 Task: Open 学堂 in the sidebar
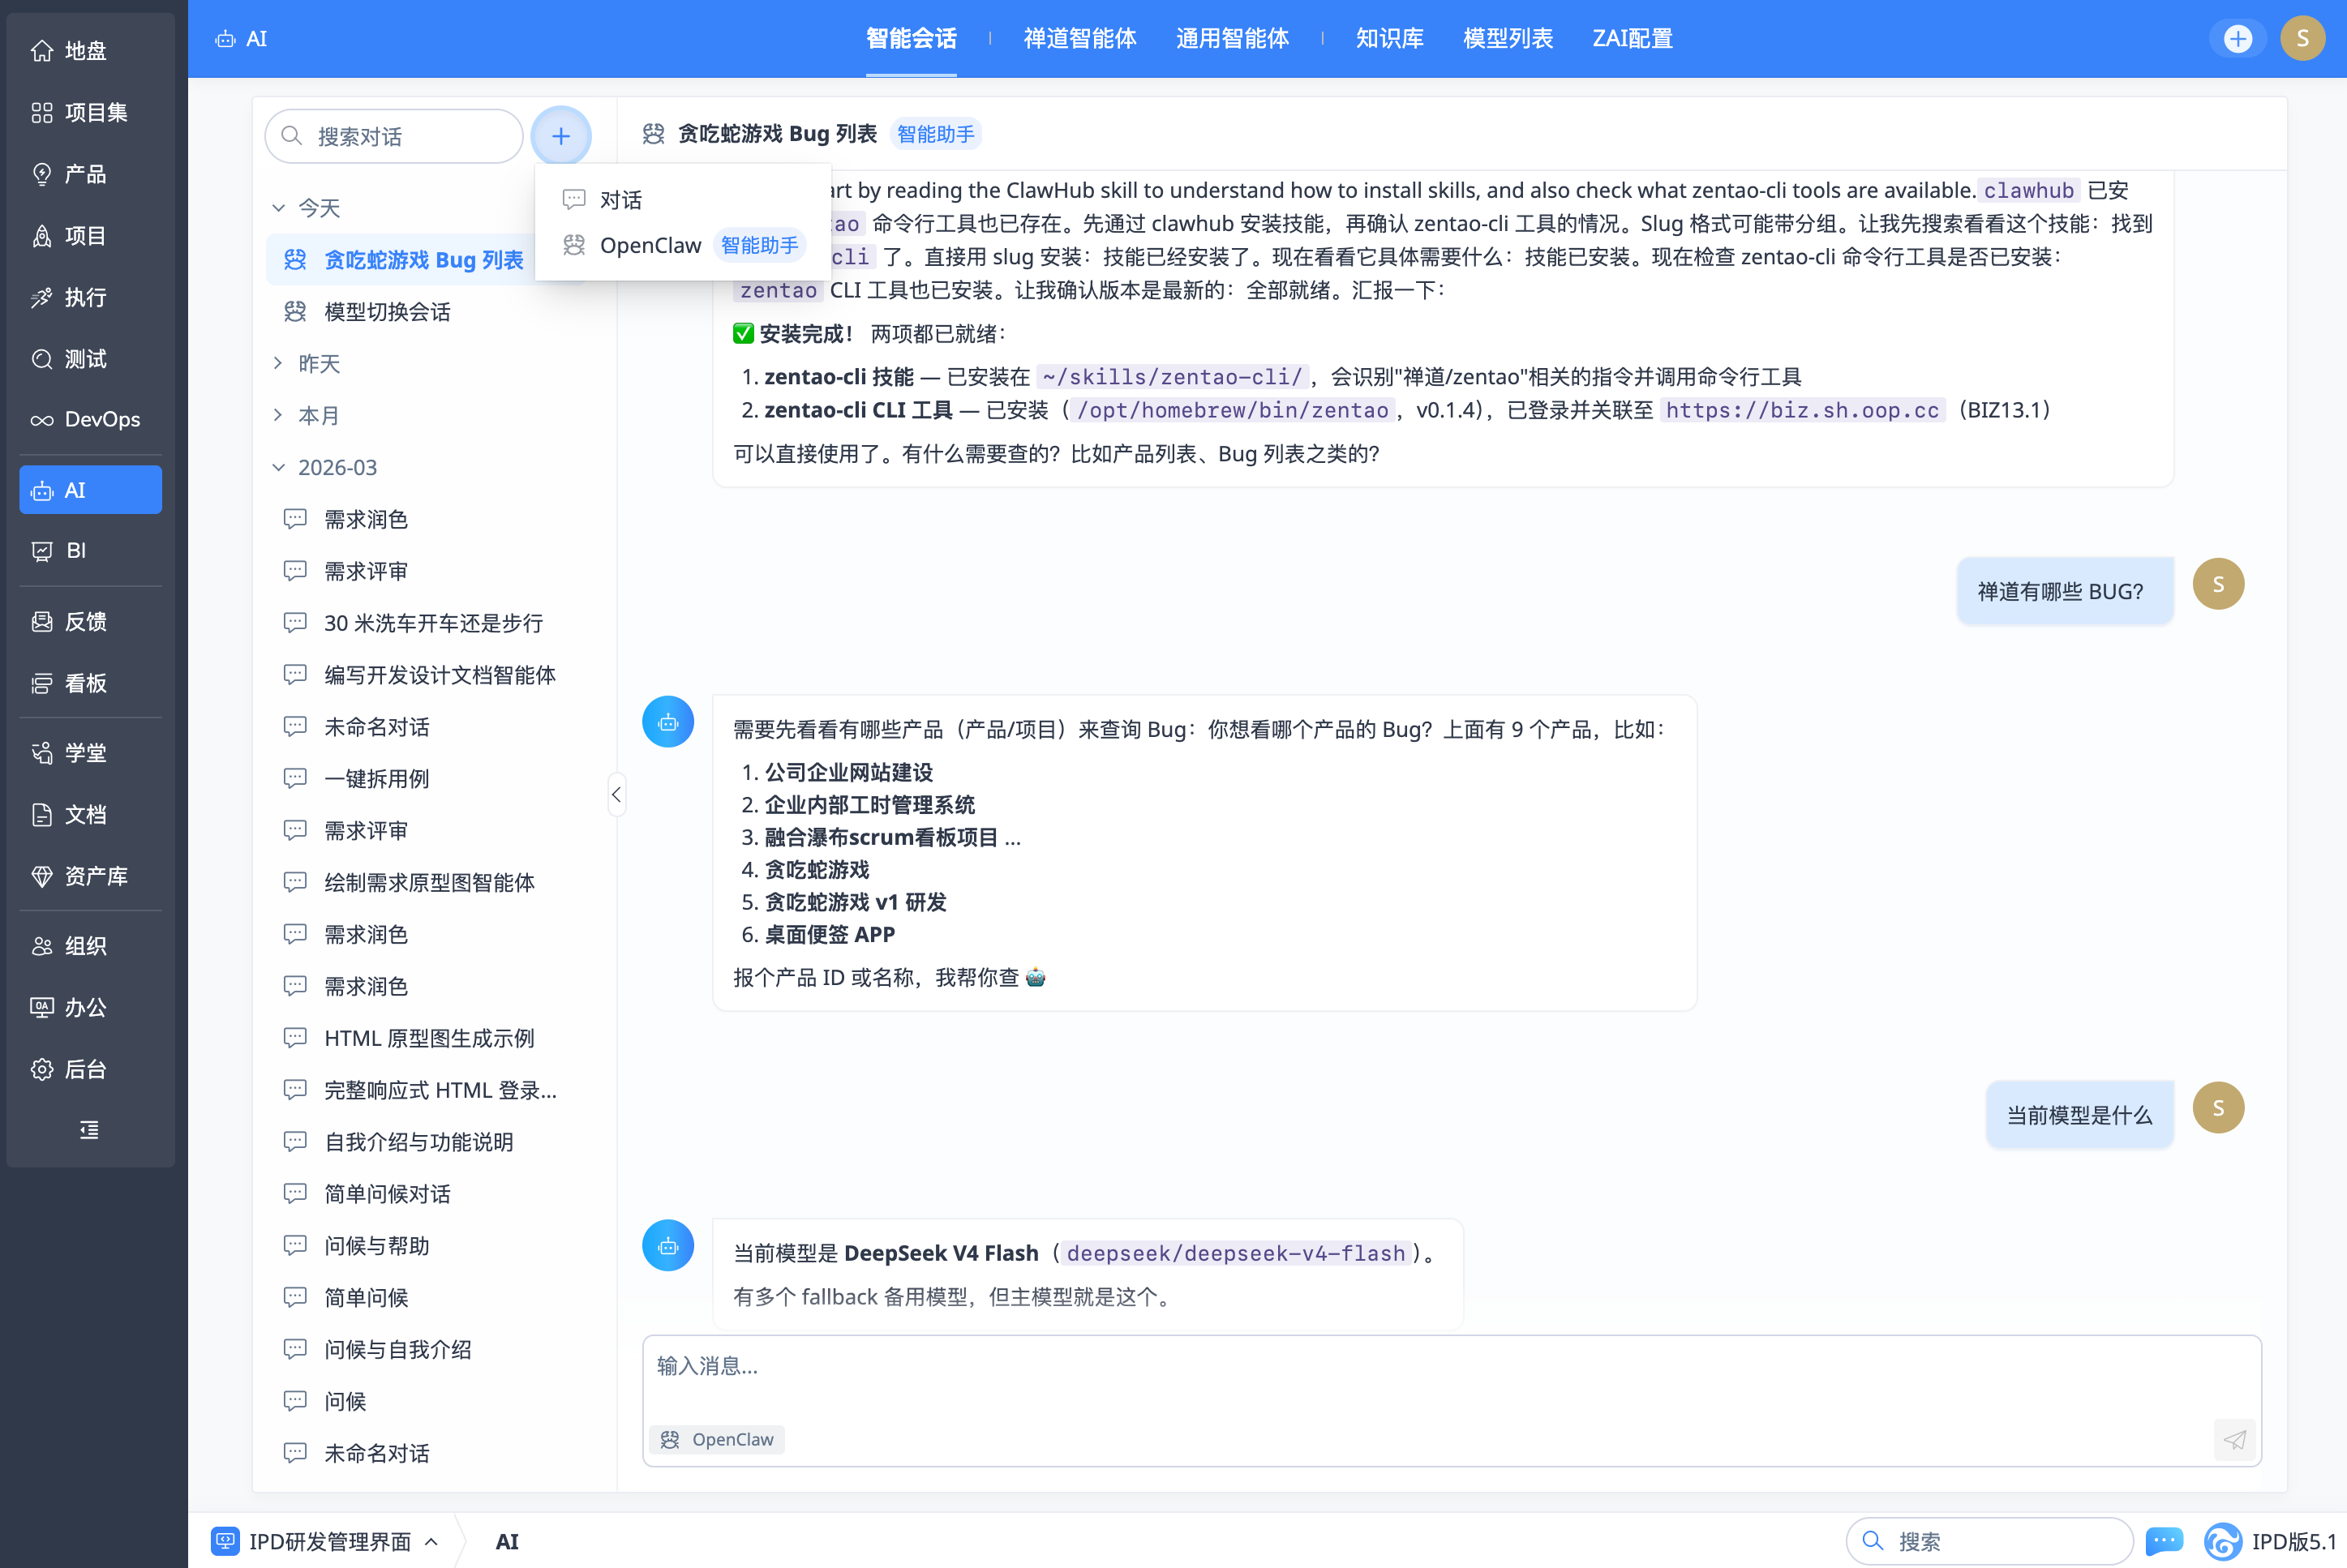pos(90,753)
